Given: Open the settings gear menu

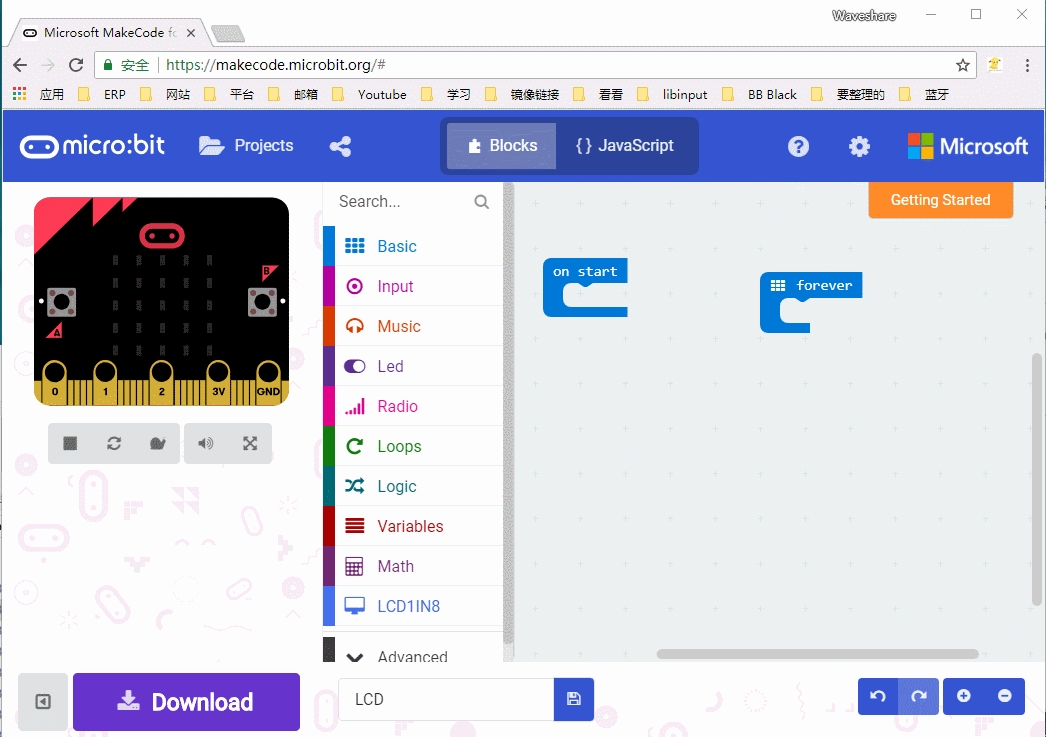Looking at the screenshot, I should [x=859, y=146].
